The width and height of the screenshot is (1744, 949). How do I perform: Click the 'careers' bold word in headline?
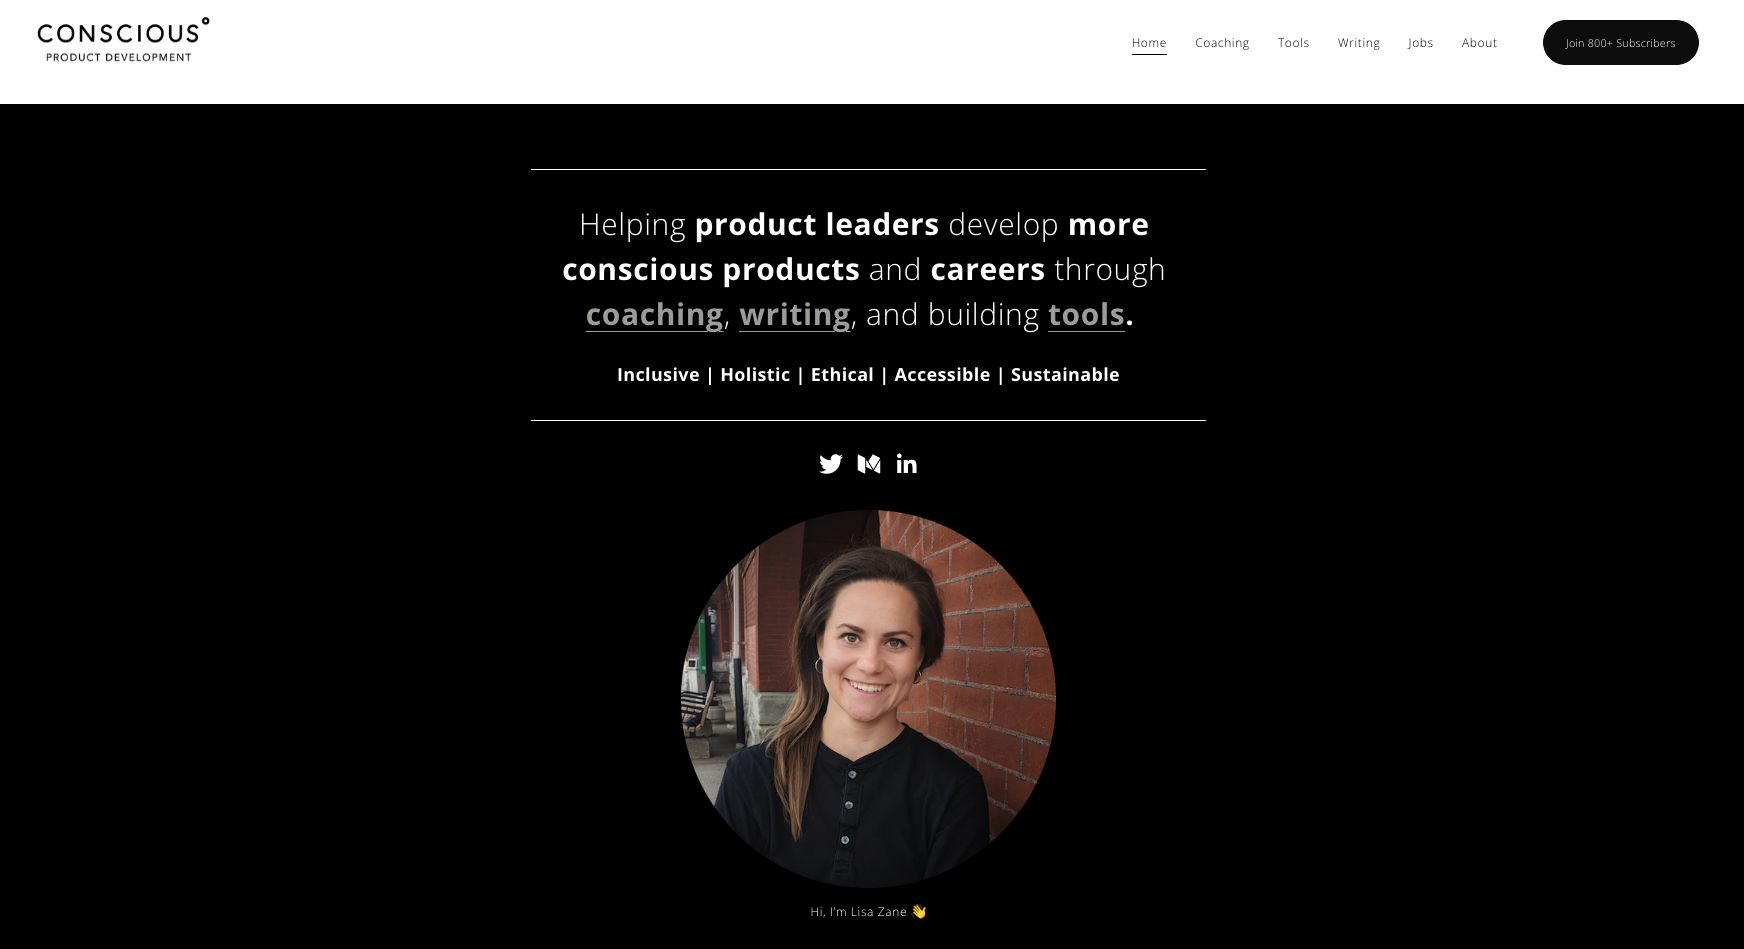987,269
